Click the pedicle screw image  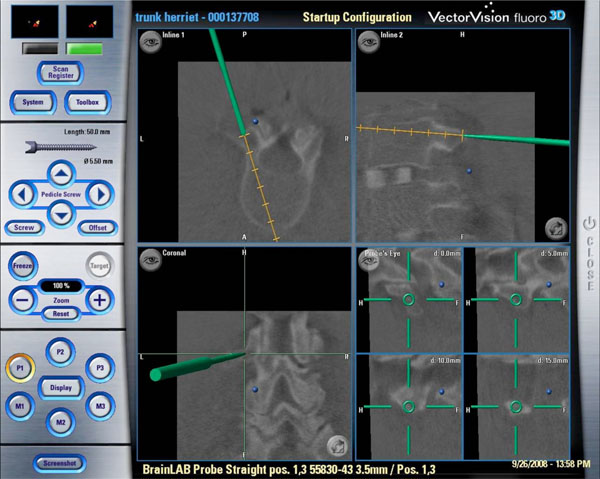point(60,147)
